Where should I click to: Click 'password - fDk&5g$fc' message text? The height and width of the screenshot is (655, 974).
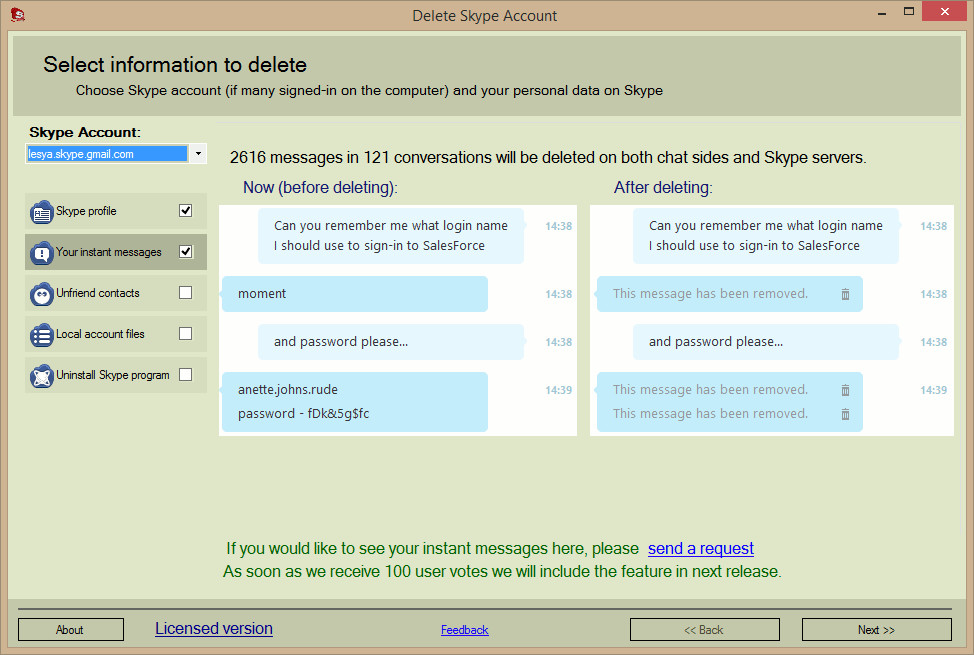303,414
